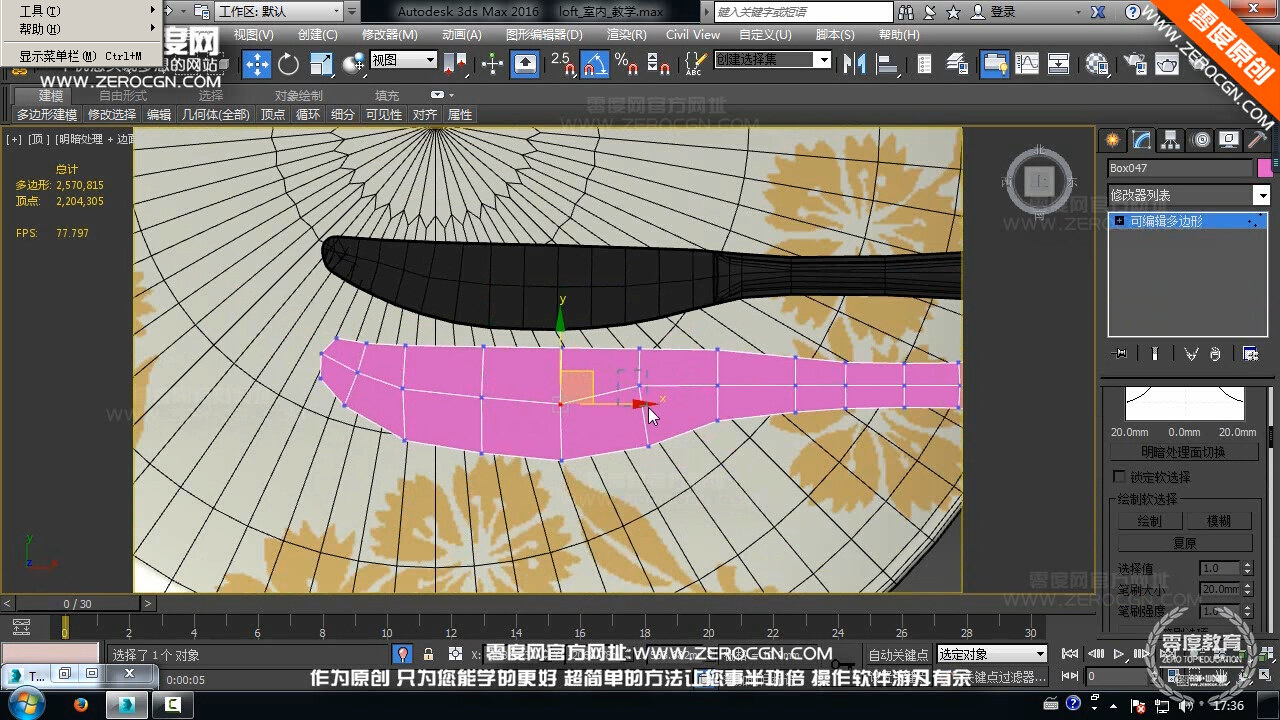
Task: Click the 模糊 button
Action: [x=1219, y=521]
